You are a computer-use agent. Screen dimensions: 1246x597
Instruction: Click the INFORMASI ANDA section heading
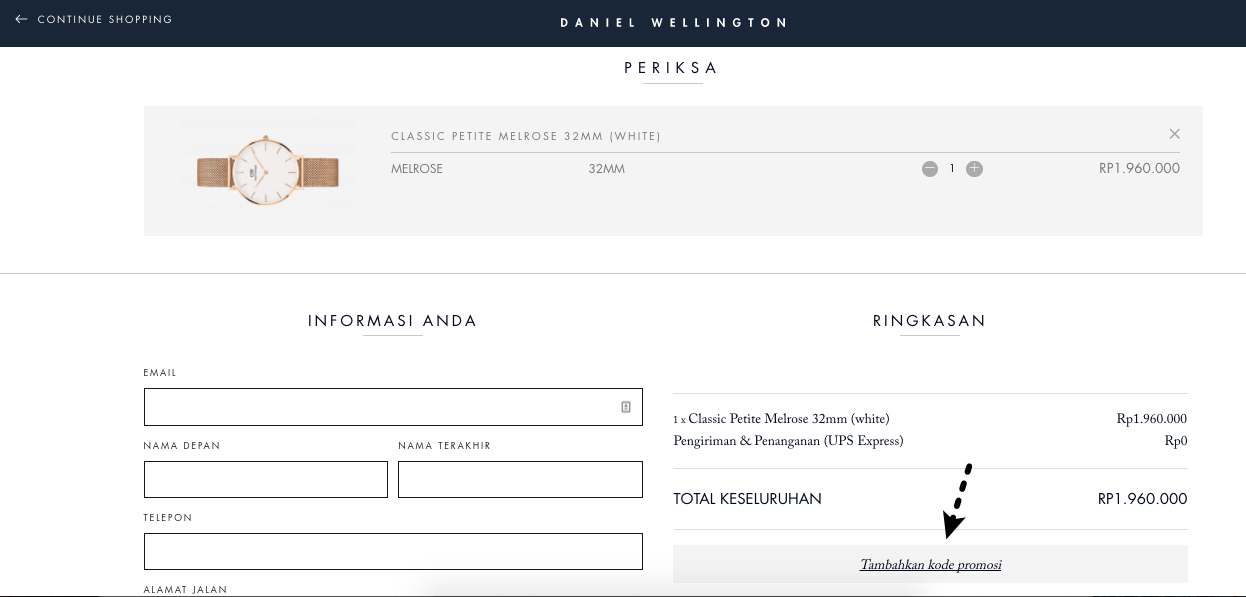point(391,321)
